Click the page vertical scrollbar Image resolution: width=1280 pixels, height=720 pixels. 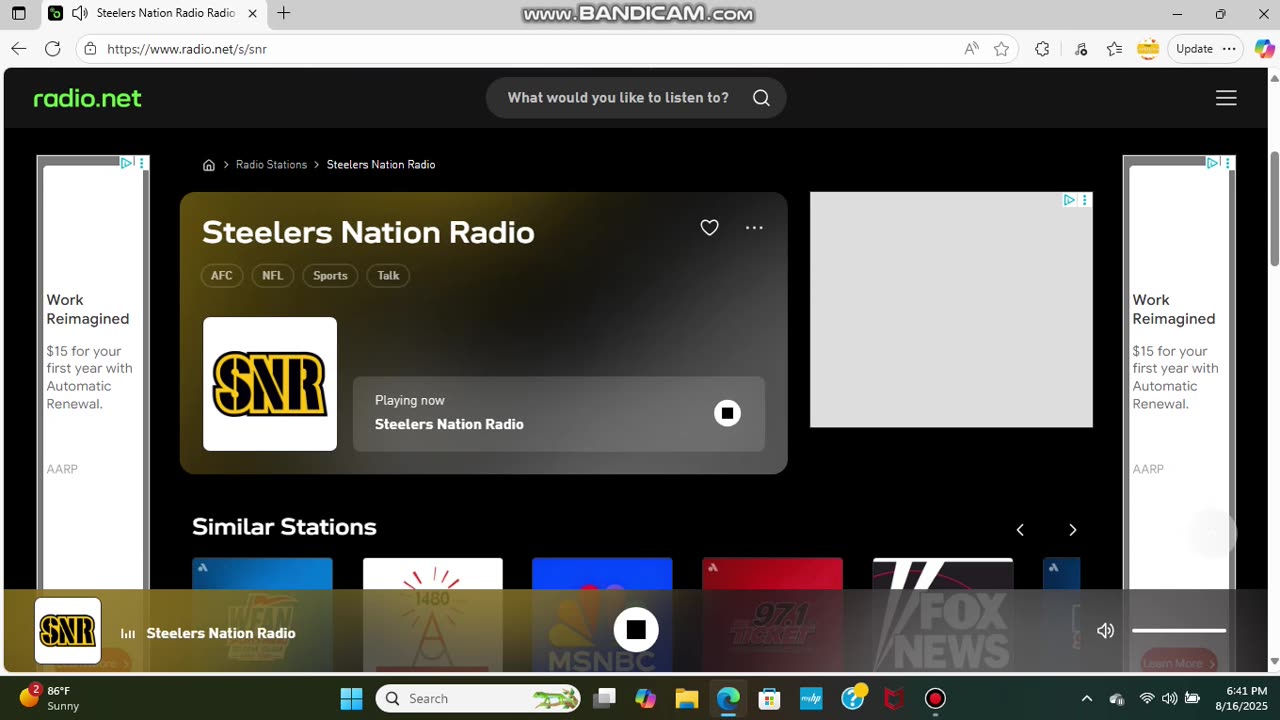pos(1274,210)
